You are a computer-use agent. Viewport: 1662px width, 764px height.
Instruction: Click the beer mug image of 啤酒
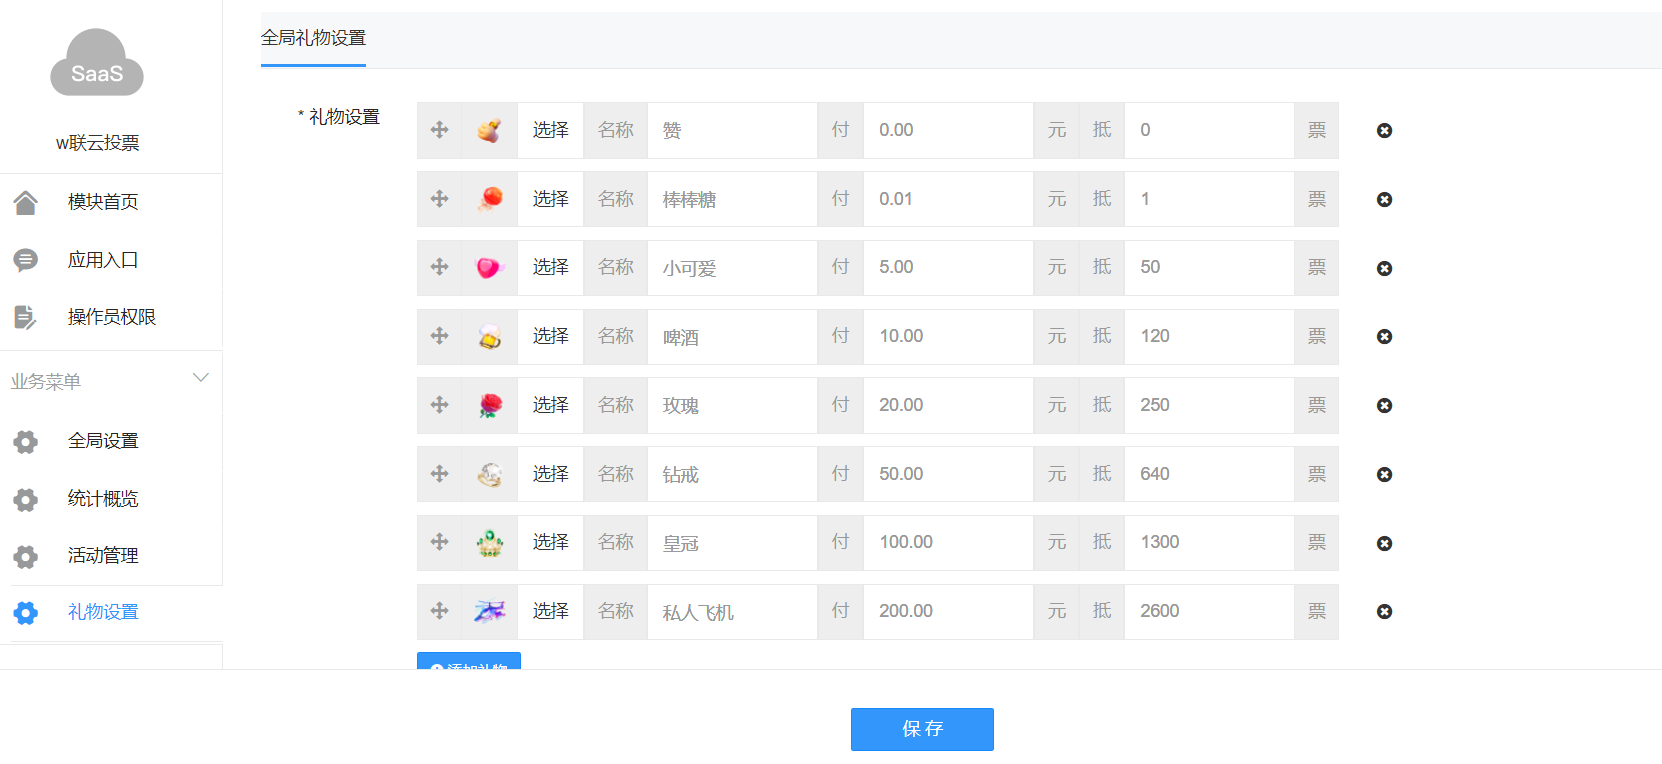click(490, 336)
